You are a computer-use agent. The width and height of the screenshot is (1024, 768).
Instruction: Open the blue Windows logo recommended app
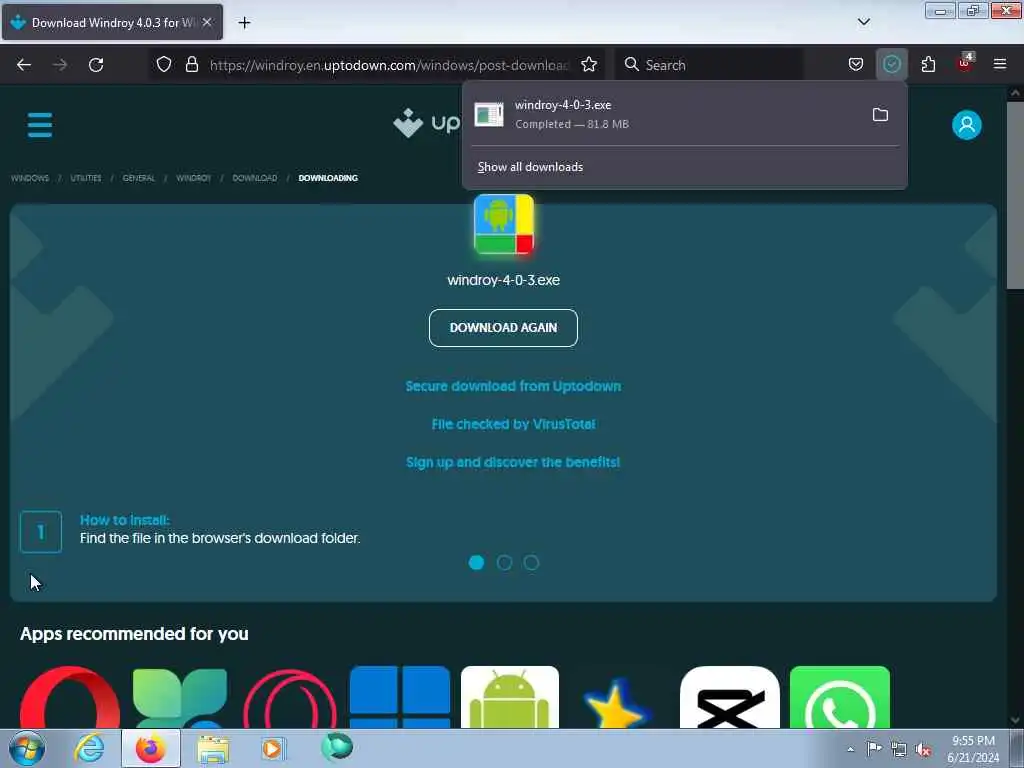[400, 697]
